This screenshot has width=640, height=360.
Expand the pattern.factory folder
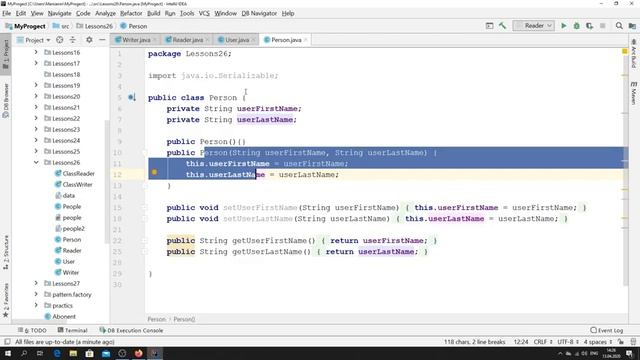coord(36,294)
